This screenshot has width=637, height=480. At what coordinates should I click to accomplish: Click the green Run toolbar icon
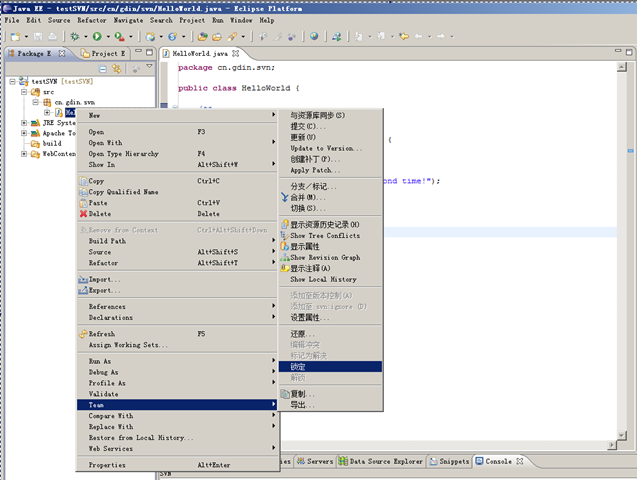click(x=97, y=37)
